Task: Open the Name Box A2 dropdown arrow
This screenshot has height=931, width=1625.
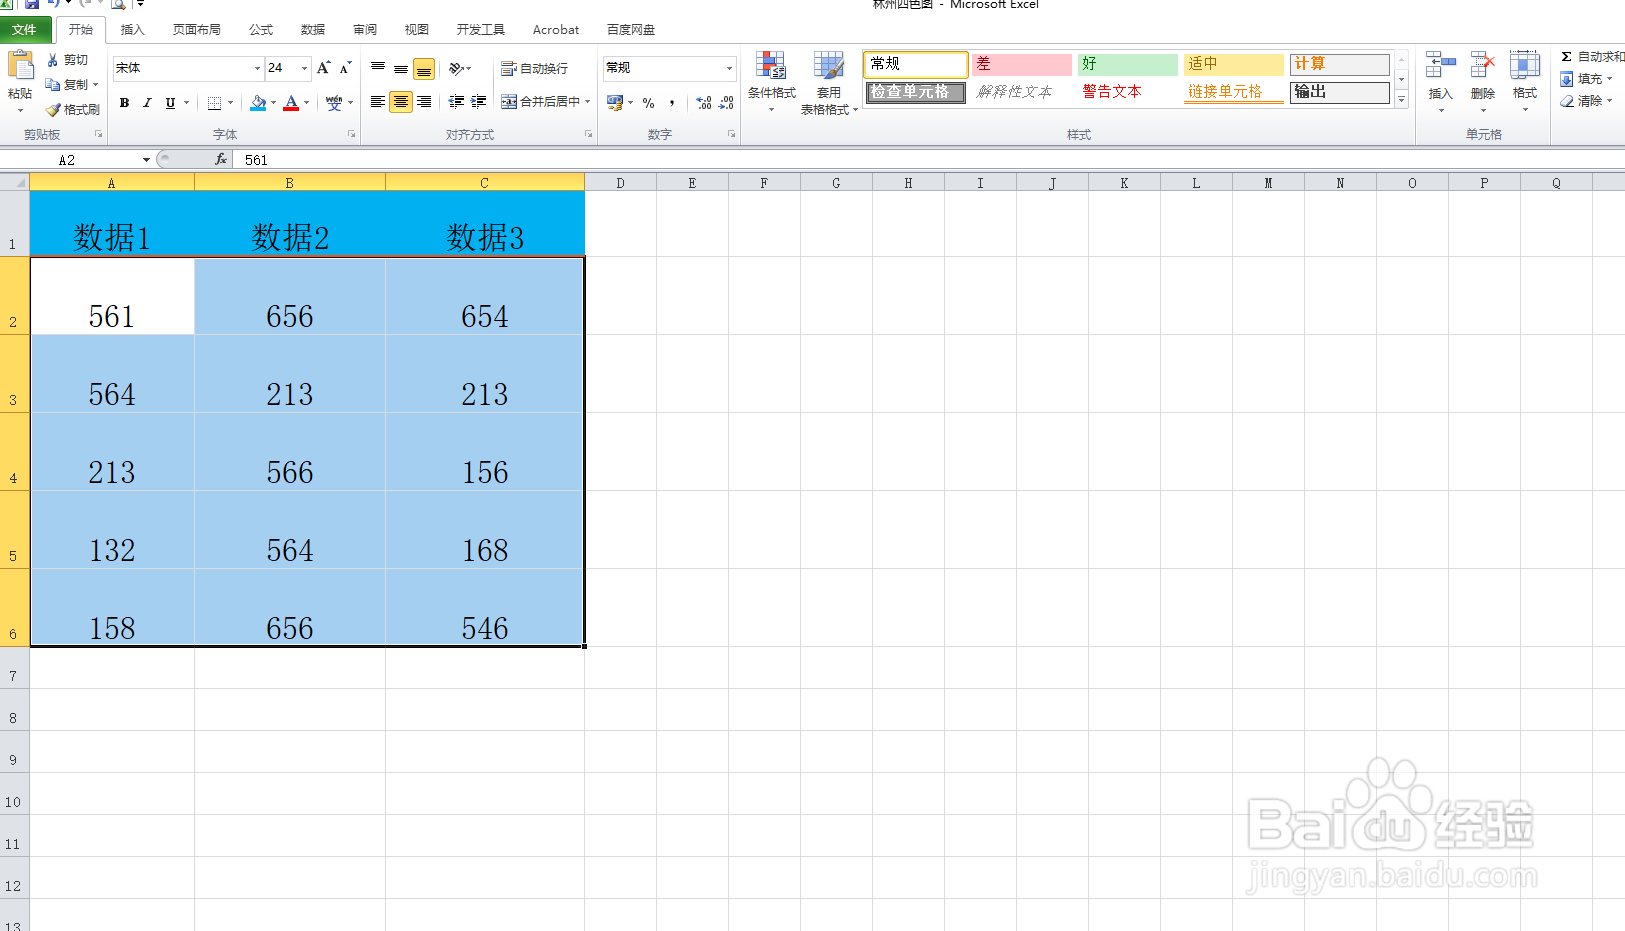Action: (x=146, y=160)
